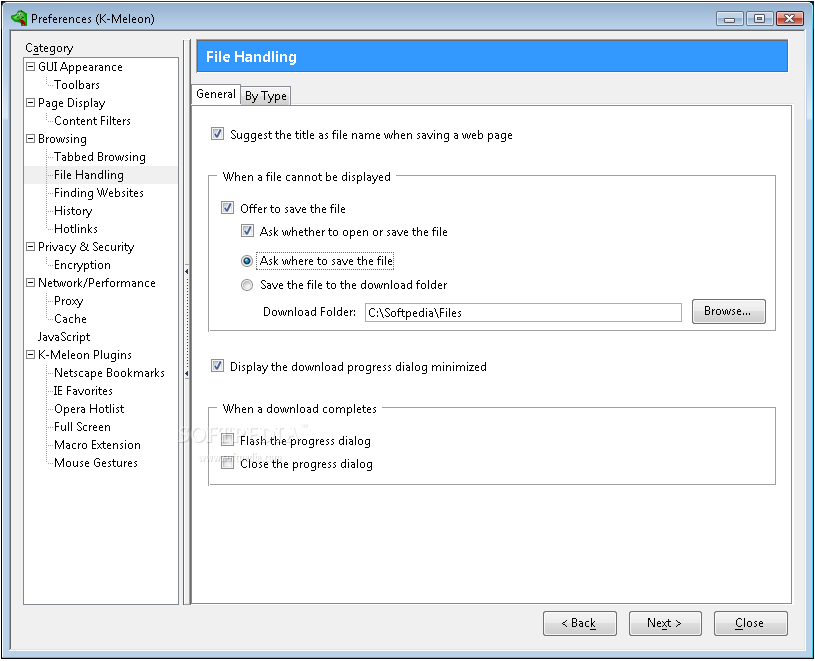This screenshot has width=815, height=661.
Task: Maximize the Preferences window
Action: 759,19
